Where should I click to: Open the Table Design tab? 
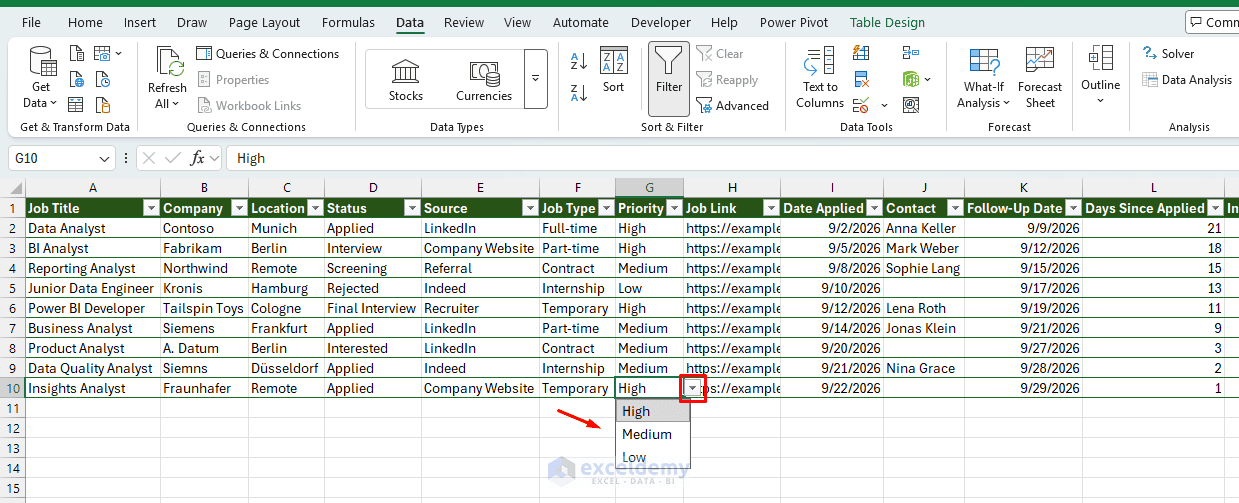(x=887, y=22)
